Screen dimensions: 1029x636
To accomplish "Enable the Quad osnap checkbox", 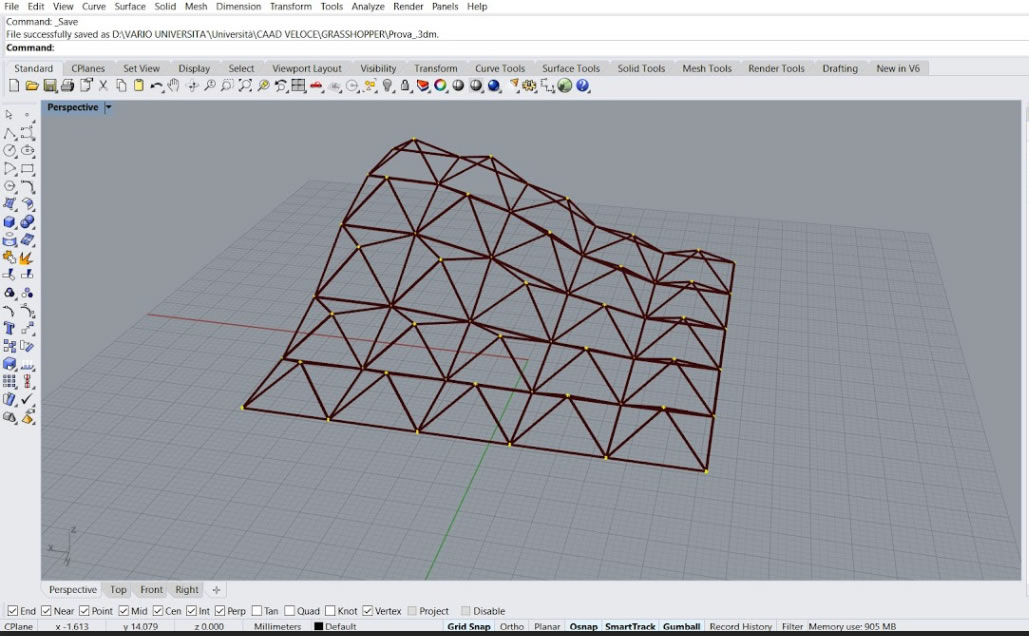I will [x=290, y=611].
